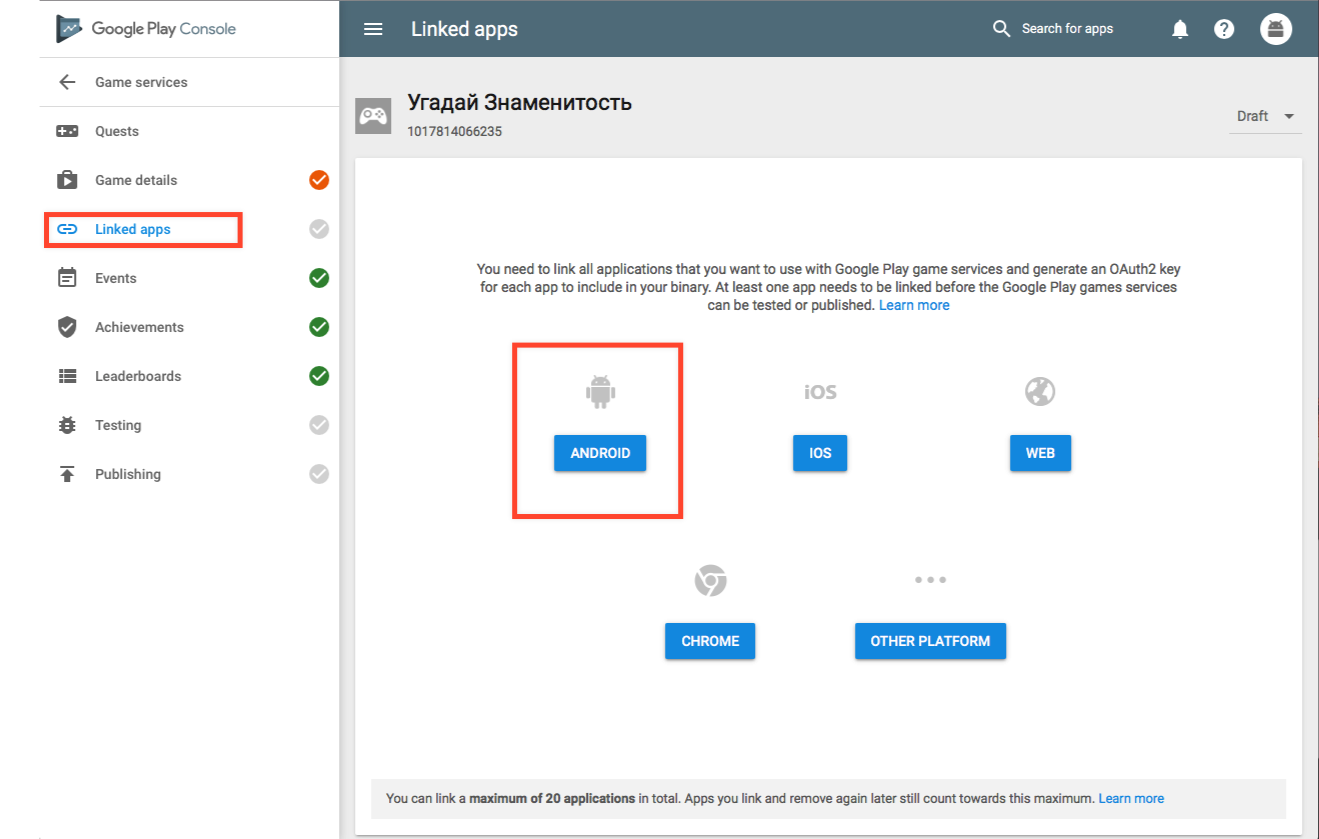Image resolution: width=1319 pixels, height=839 pixels.
Task: Link a Chrome app
Action: [710, 641]
